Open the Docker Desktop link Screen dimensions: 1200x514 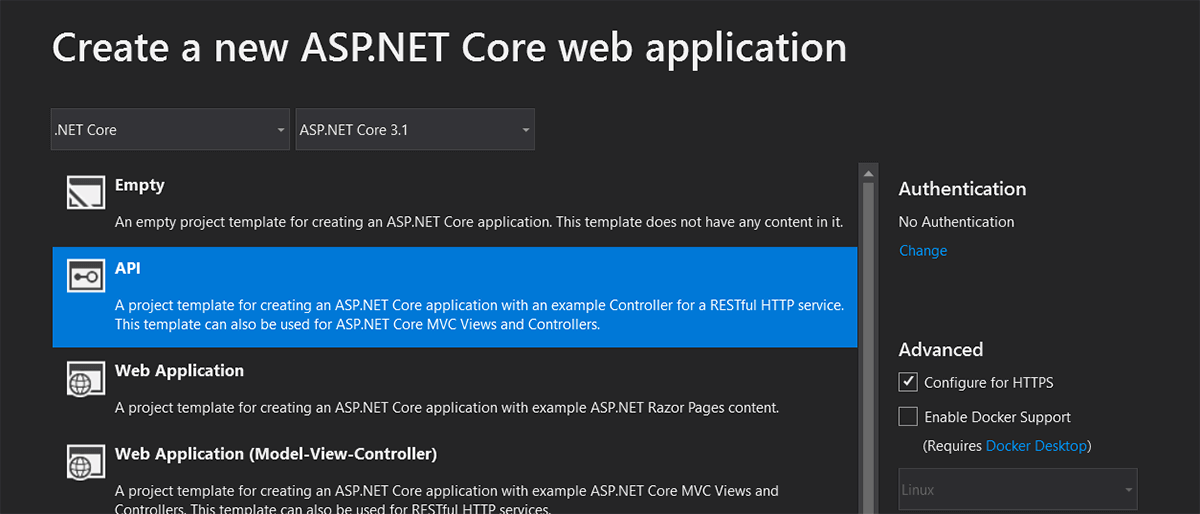1036,445
